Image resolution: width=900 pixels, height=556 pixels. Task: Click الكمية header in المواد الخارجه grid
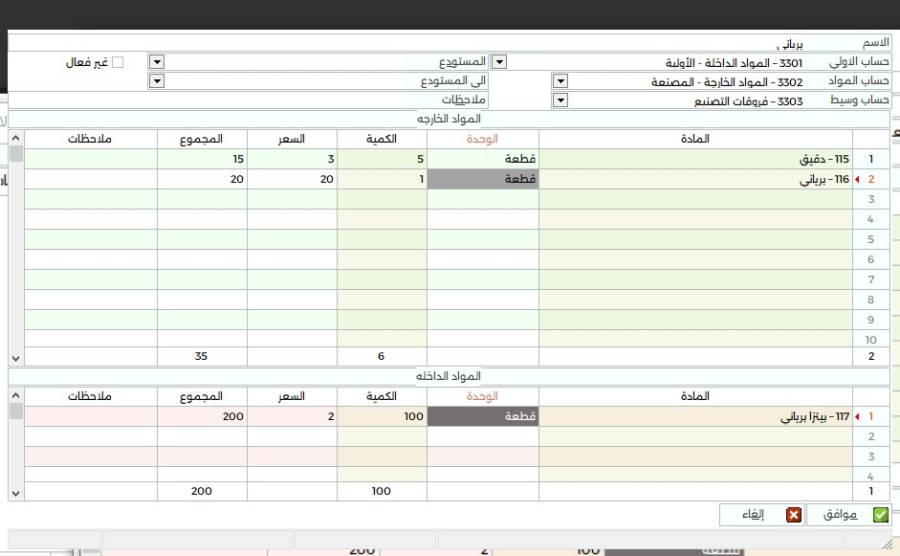[382, 139]
